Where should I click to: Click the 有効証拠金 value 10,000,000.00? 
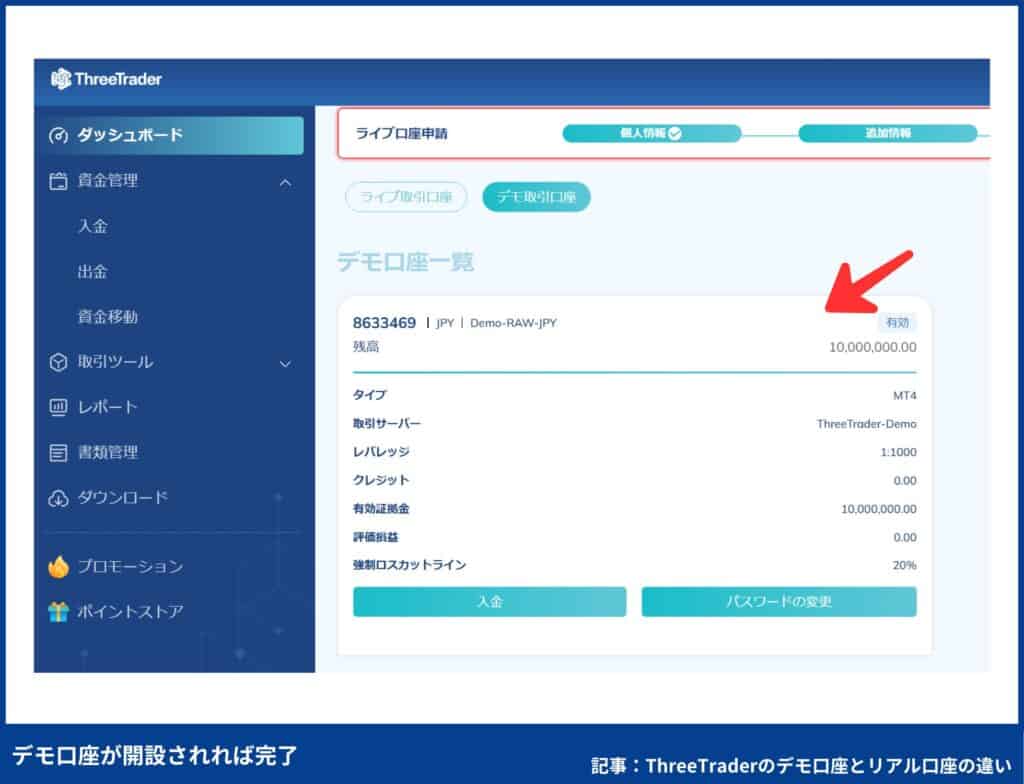pos(878,509)
